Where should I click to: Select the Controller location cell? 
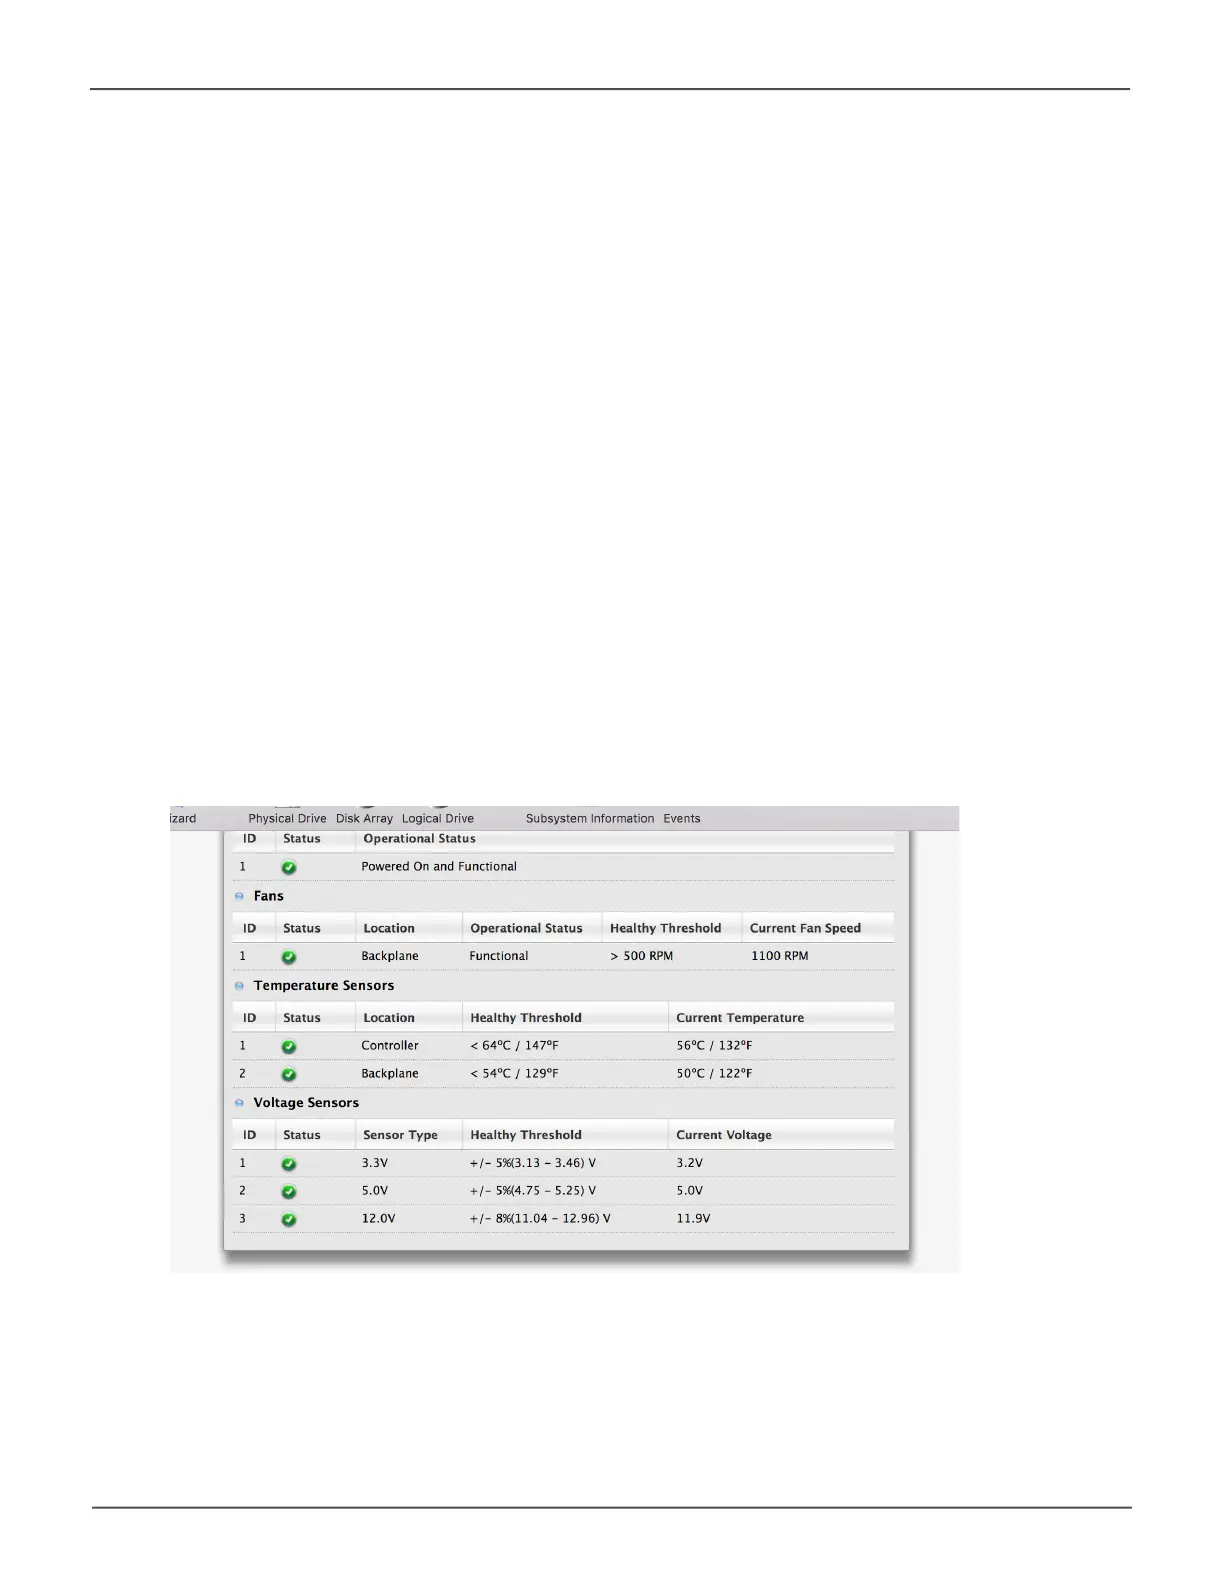[390, 1046]
